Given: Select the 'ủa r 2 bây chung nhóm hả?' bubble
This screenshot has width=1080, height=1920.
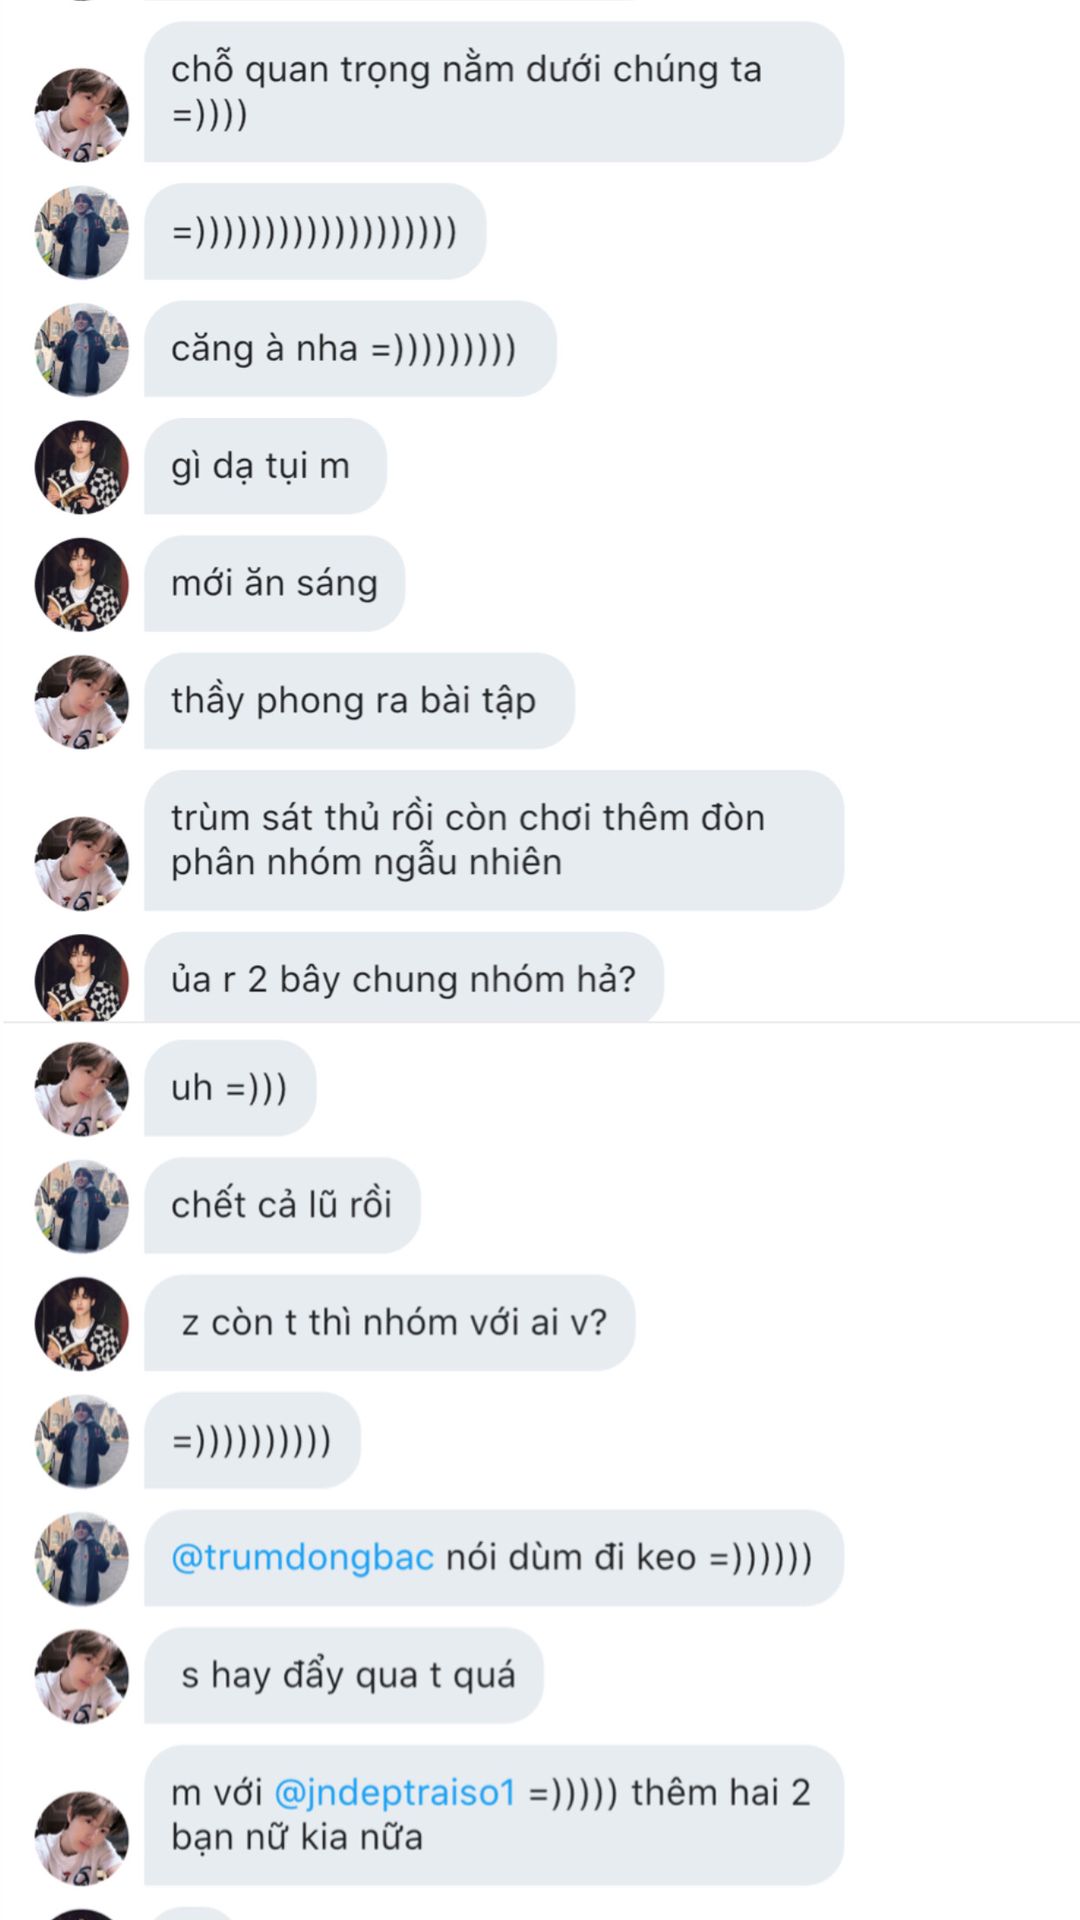Looking at the screenshot, I should pos(404,978).
